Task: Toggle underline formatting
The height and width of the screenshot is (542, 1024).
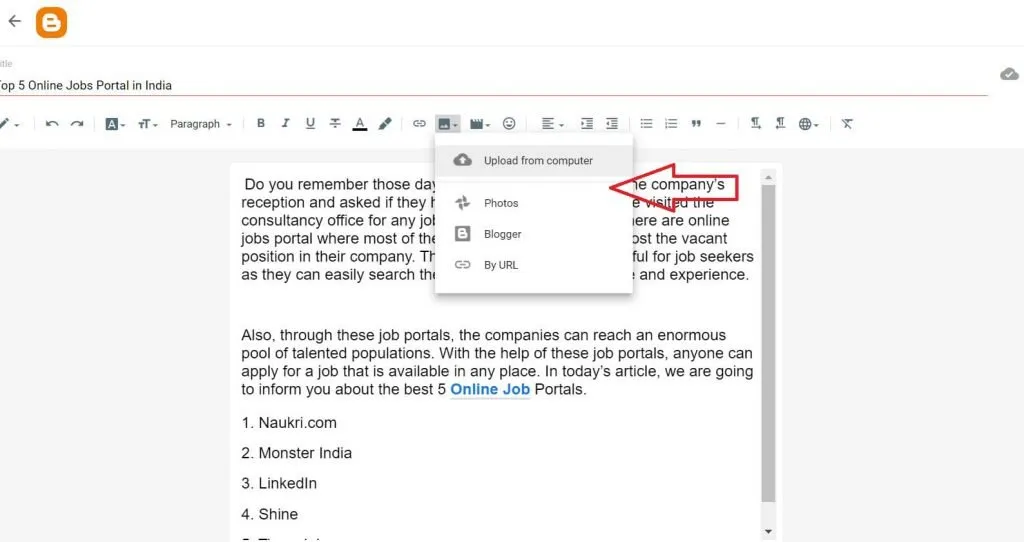Action: click(310, 123)
